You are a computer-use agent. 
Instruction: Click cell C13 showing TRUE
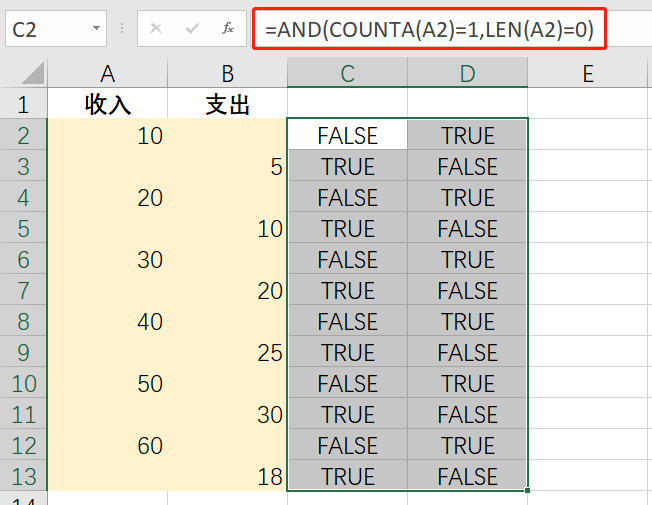(347, 475)
